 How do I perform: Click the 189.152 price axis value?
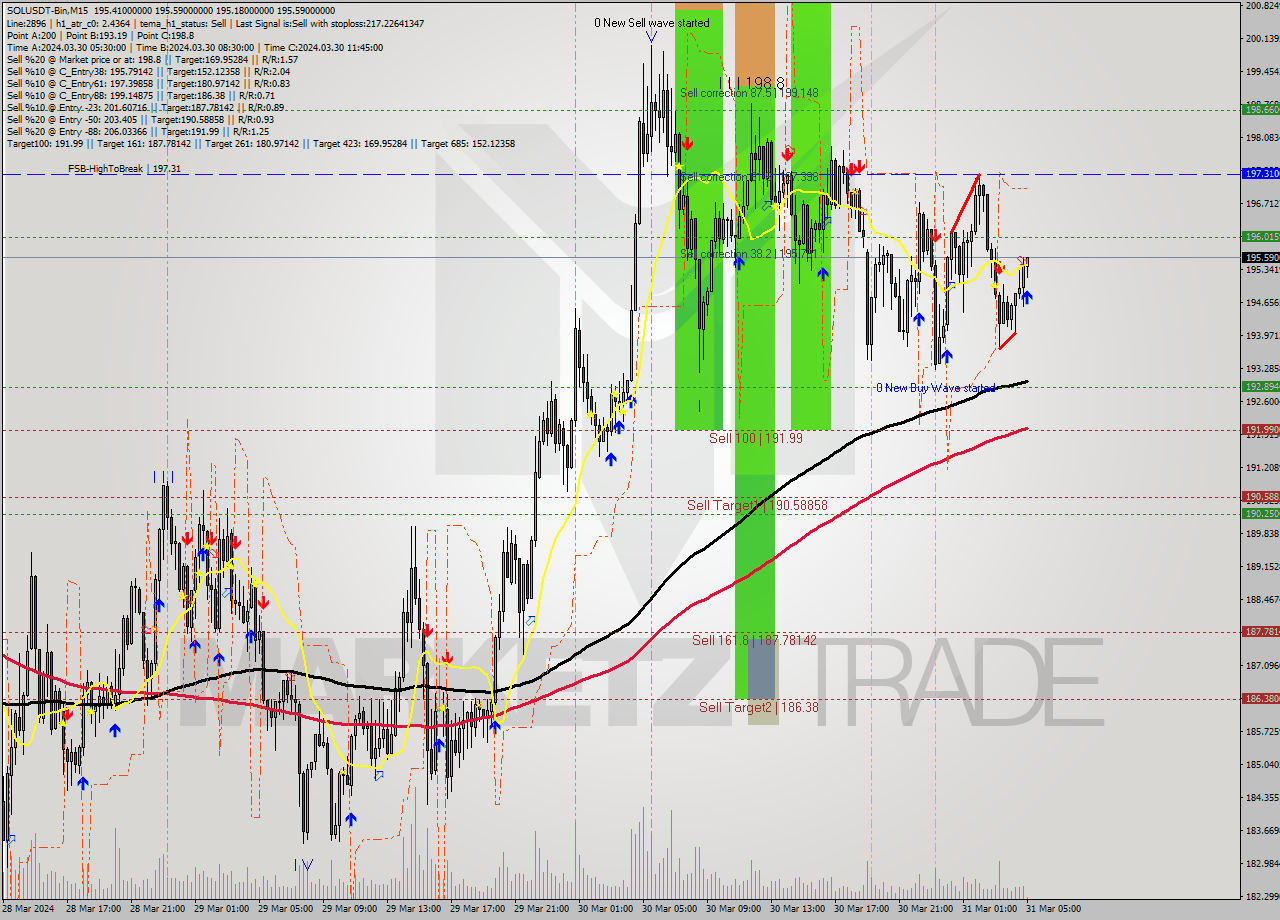(x=1262, y=566)
